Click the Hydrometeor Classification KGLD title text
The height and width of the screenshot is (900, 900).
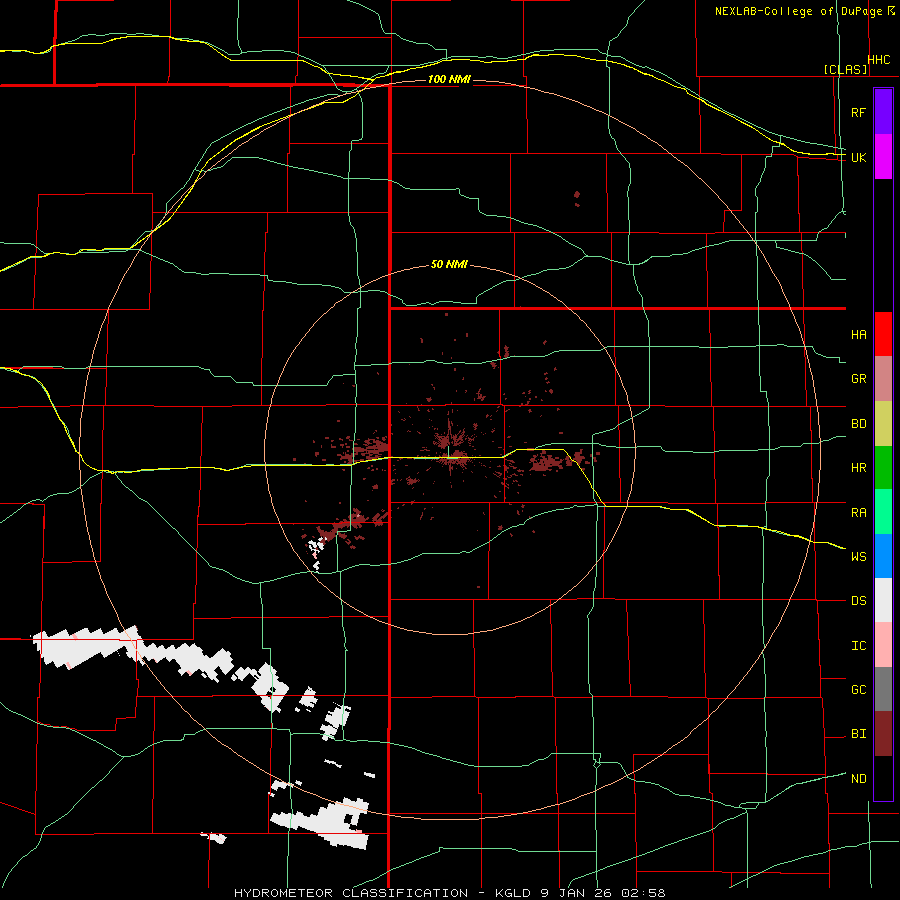[x=449, y=893]
